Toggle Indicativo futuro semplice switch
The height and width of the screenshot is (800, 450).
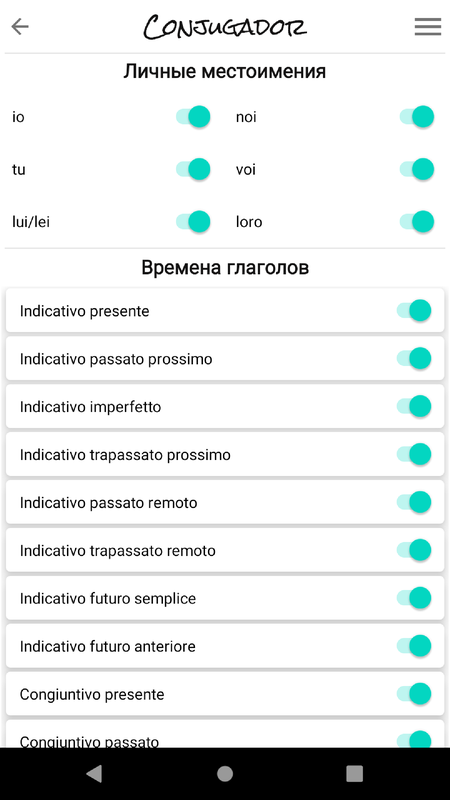pyautogui.click(x=414, y=597)
